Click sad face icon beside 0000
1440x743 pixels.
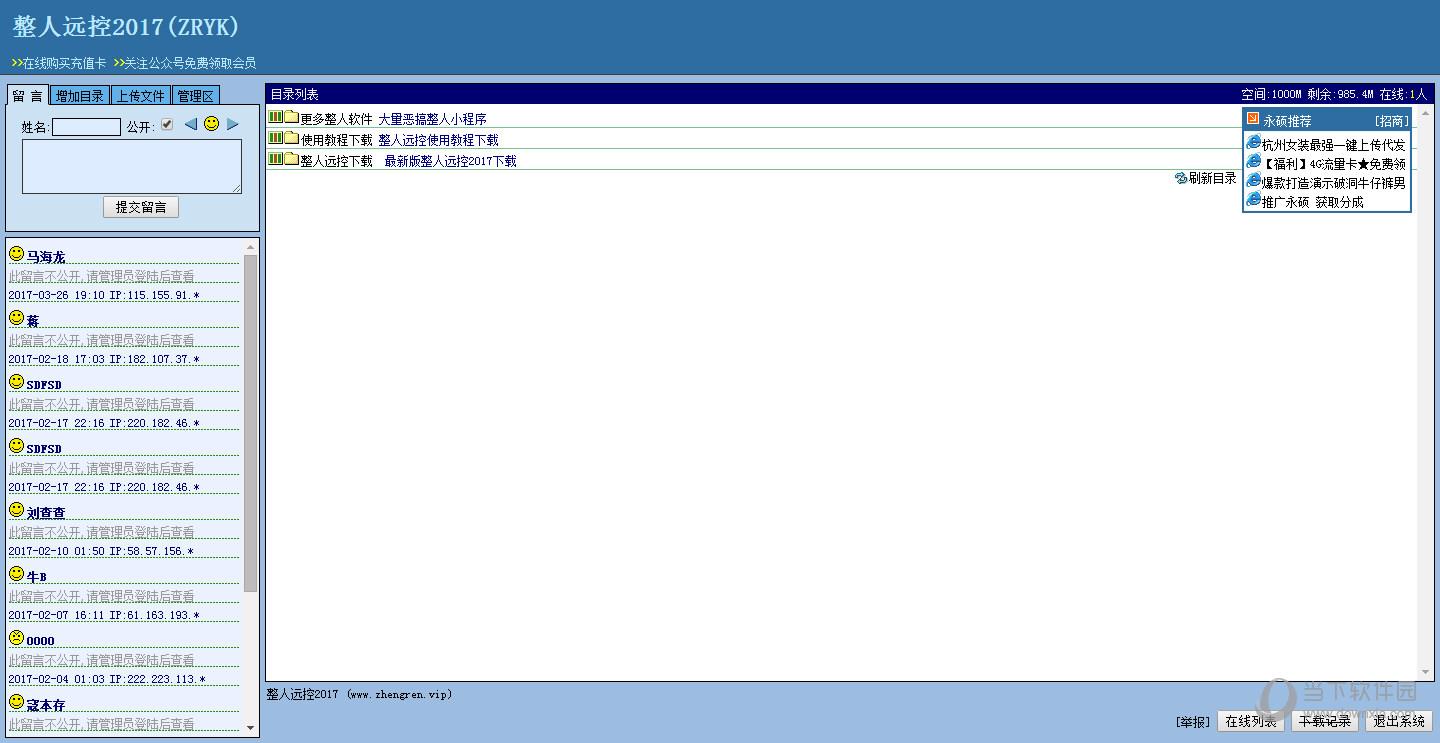point(16,638)
